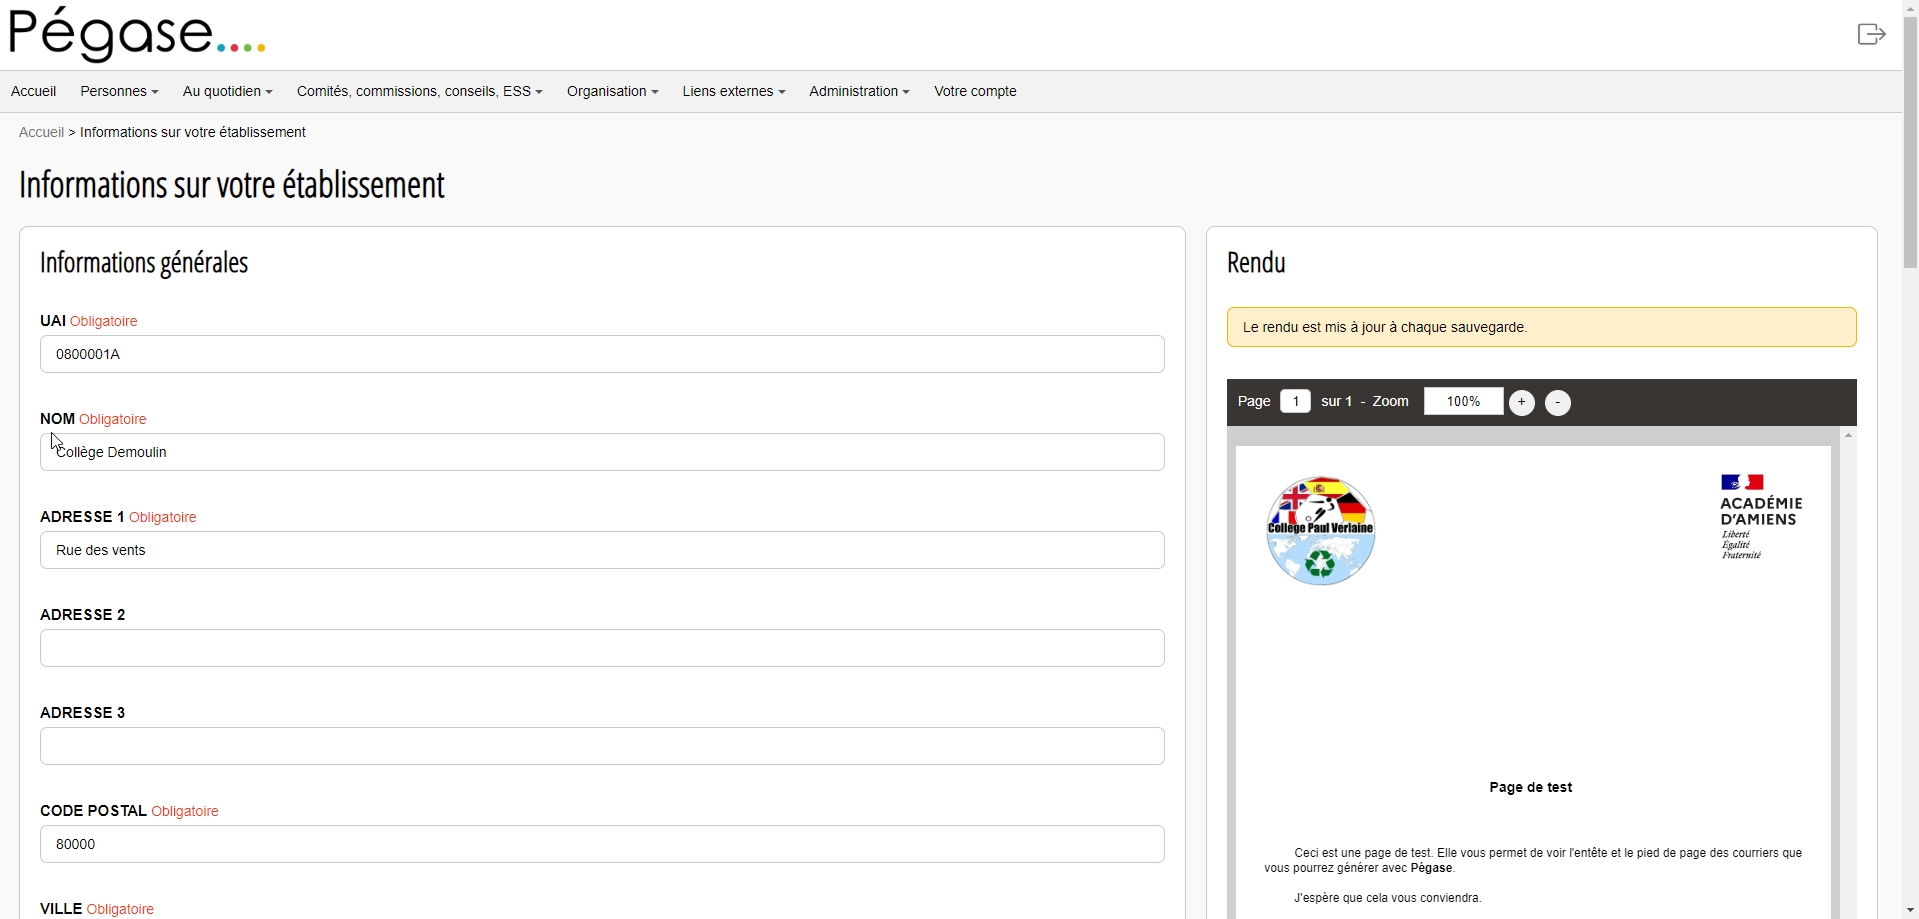Click into the NOM field
1919x919 pixels.
pos(602,452)
